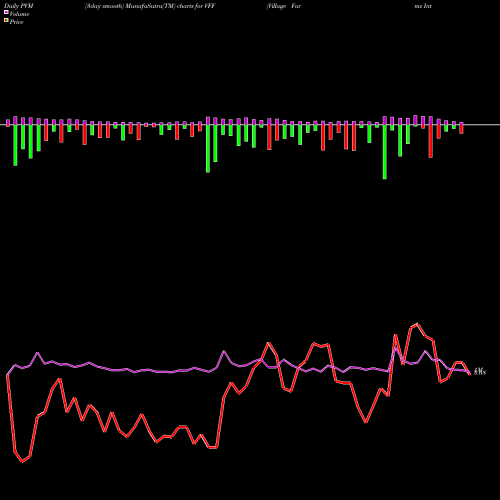Click the Village Far title text
This screenshot has height=500, width=500.
284,6
